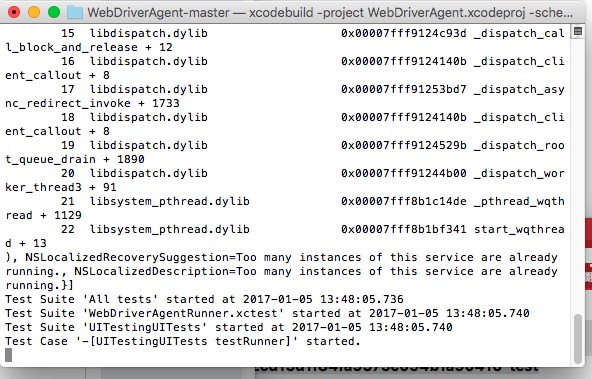Click the red element behind the window's right edge
Image resolution: width=592 pixels, height=379 pixels.
click(589, 254)
